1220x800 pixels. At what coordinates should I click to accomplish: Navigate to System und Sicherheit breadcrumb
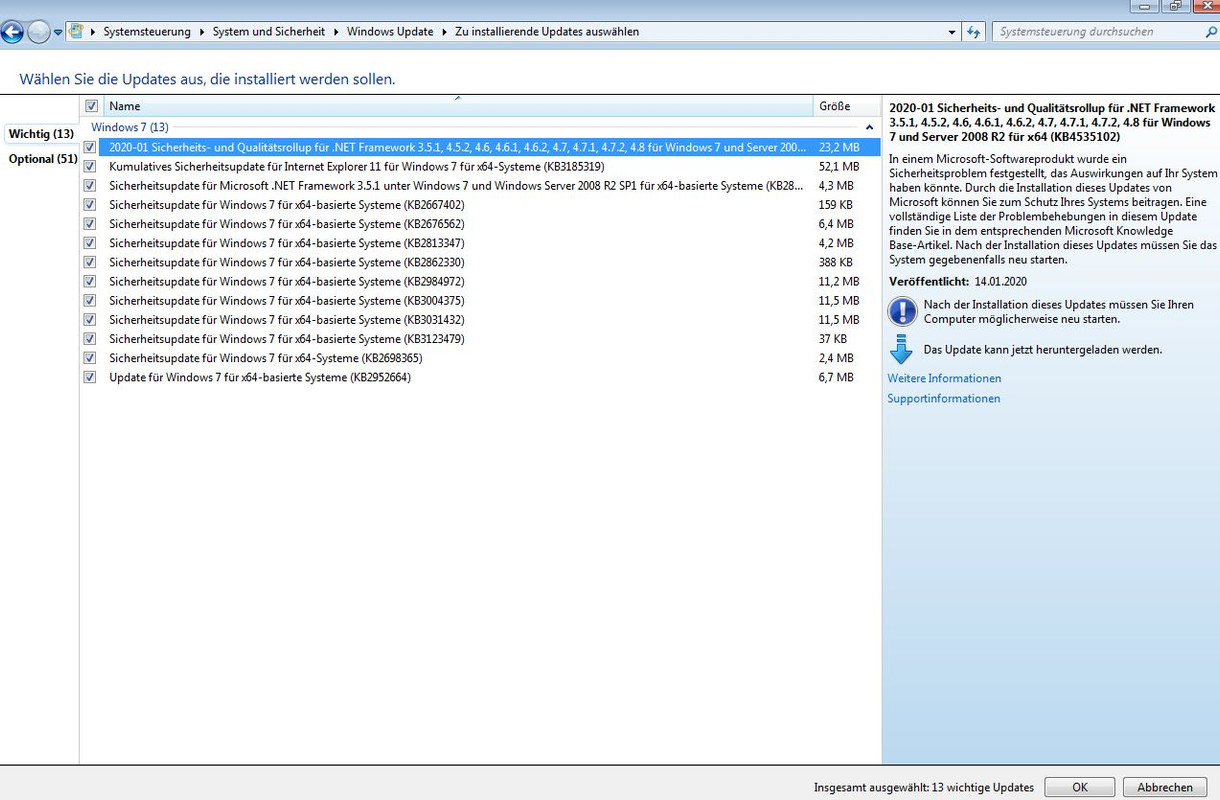269,32
